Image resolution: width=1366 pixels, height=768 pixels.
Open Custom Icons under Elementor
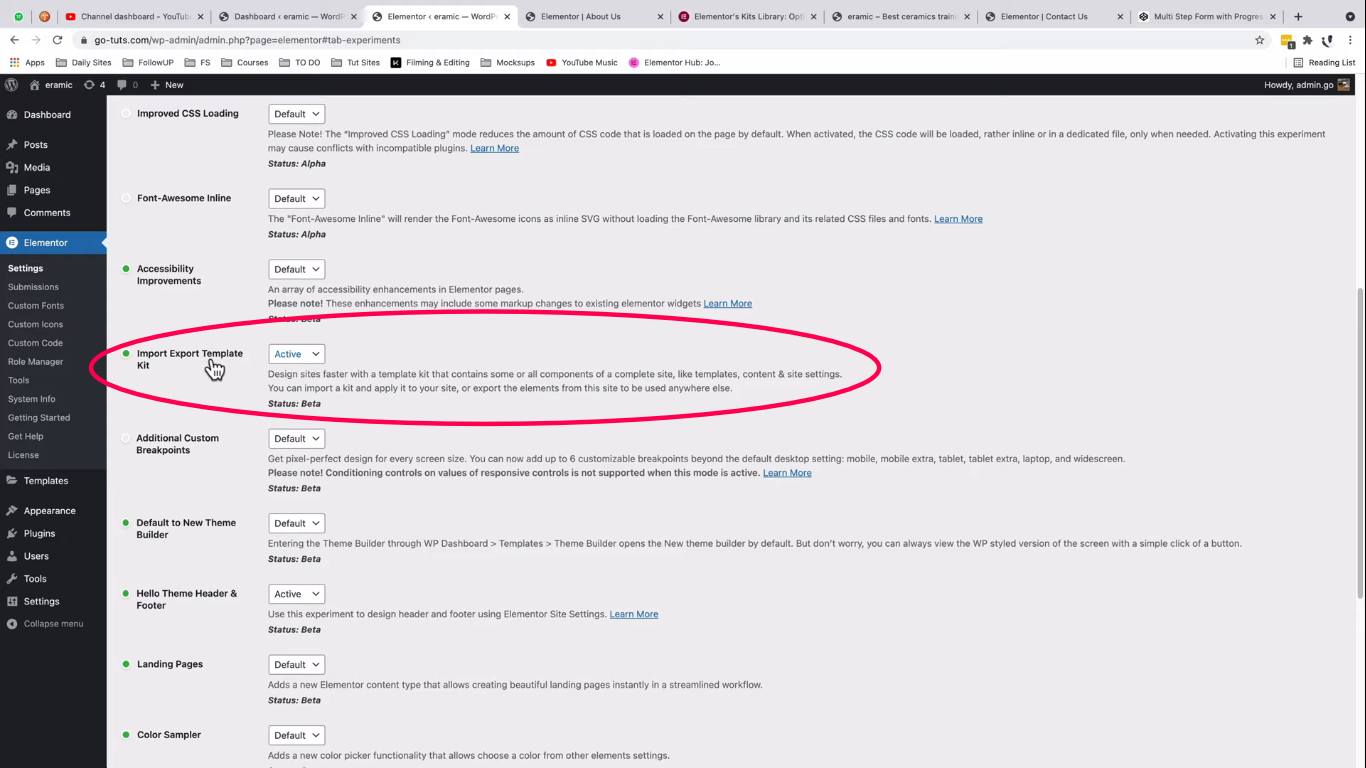pyautogui.click(x=35, y=324)
